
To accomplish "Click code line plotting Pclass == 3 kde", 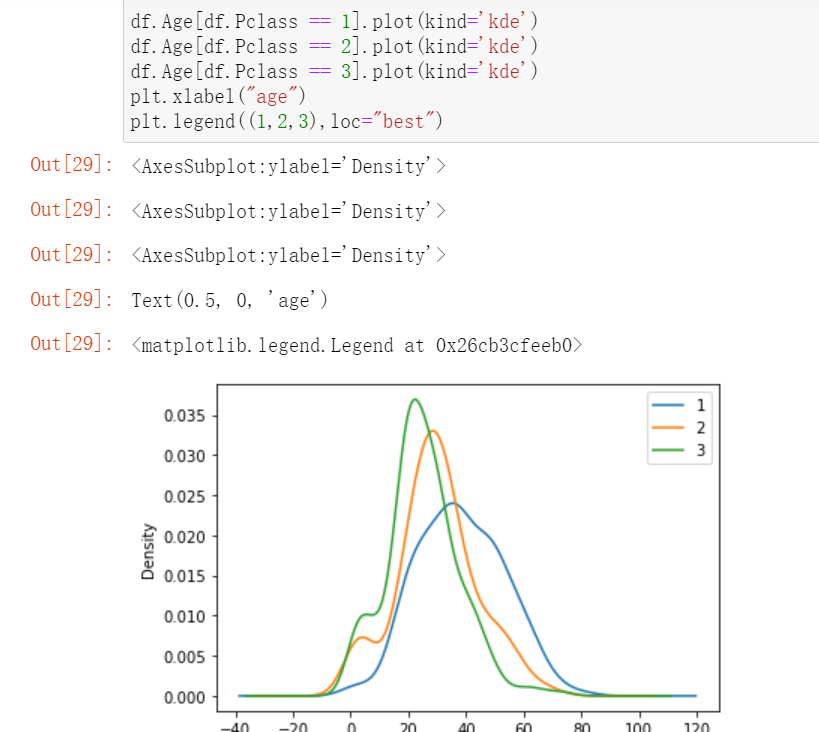I will (x=334, y=72).
